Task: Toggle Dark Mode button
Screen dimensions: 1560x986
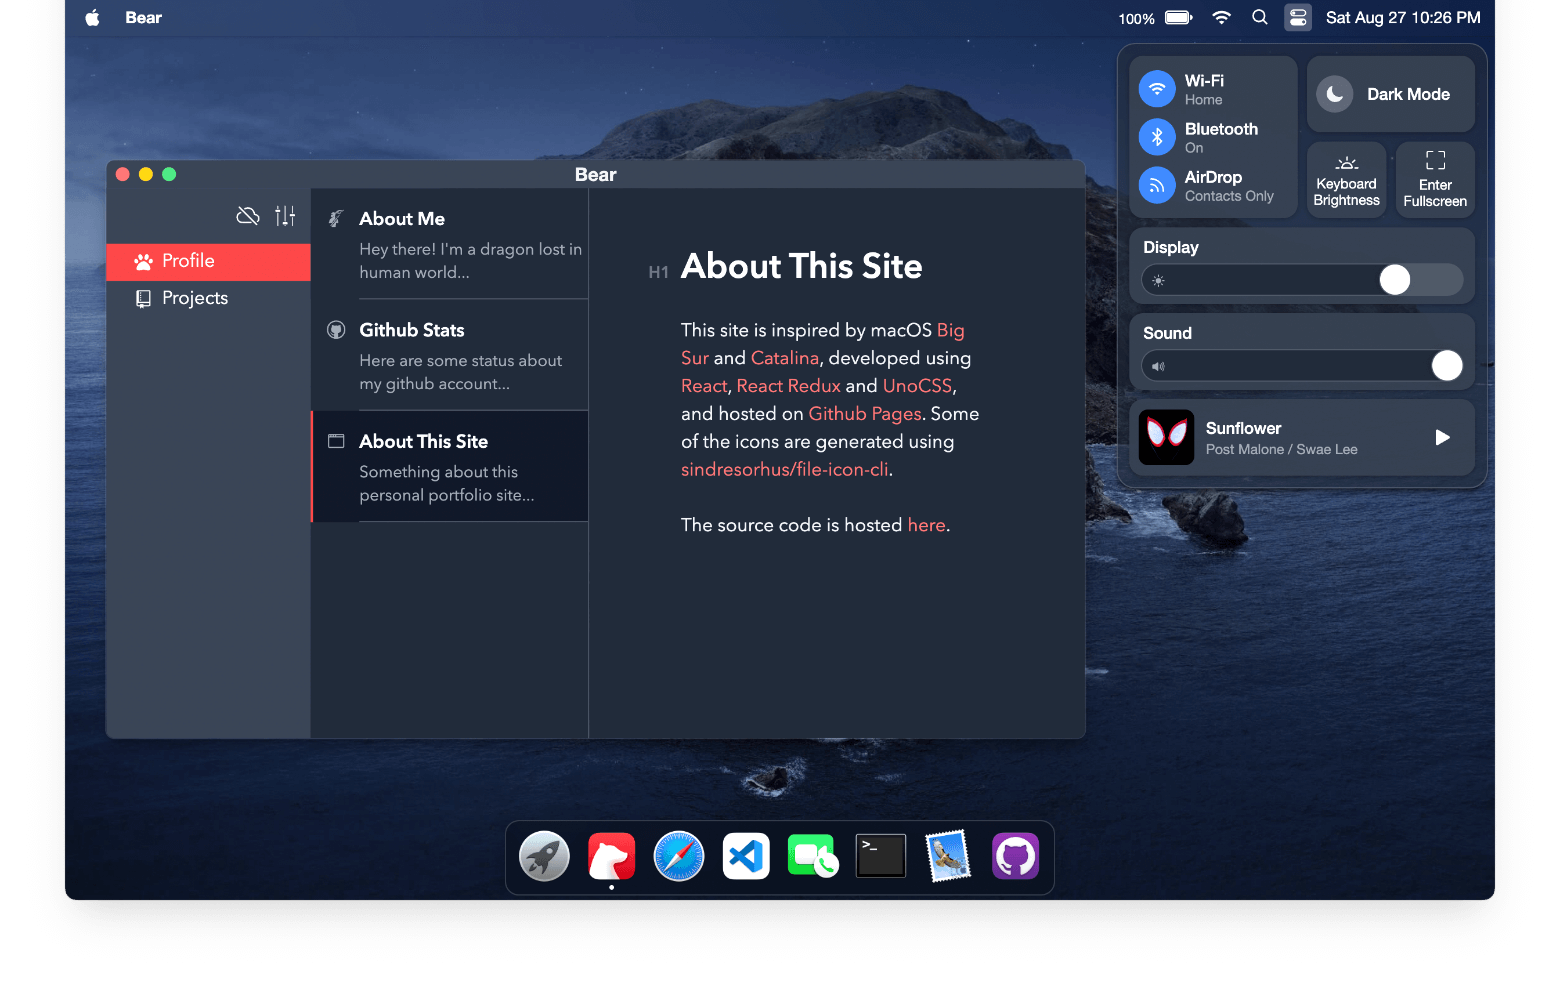Action: (x=1390, y=94)
